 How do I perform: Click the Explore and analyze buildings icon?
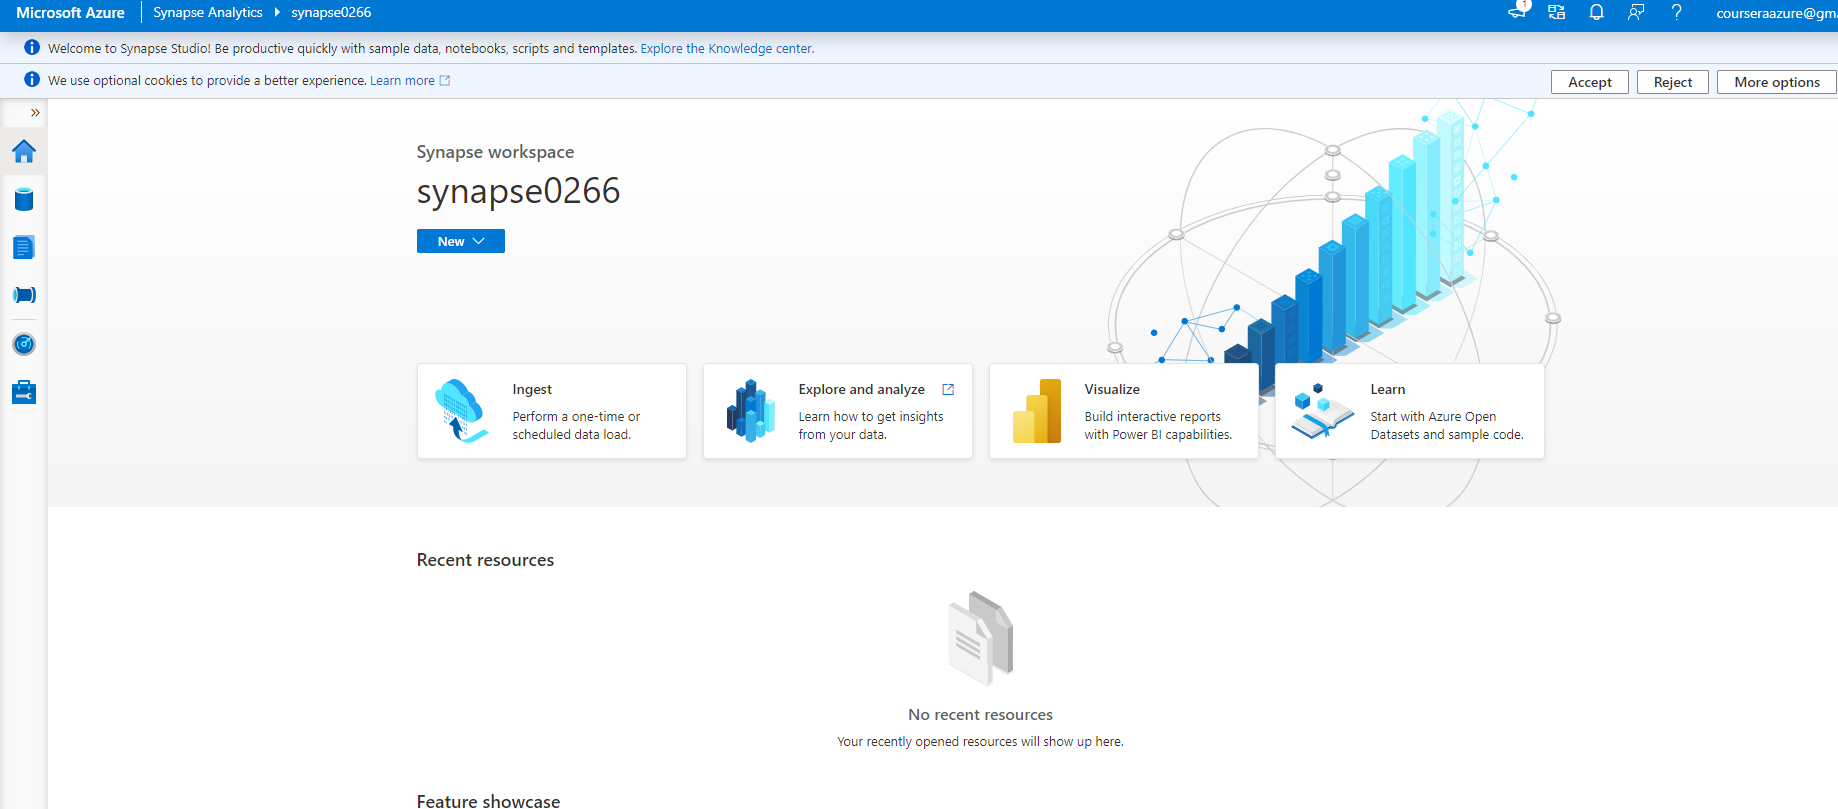point(751,411)
